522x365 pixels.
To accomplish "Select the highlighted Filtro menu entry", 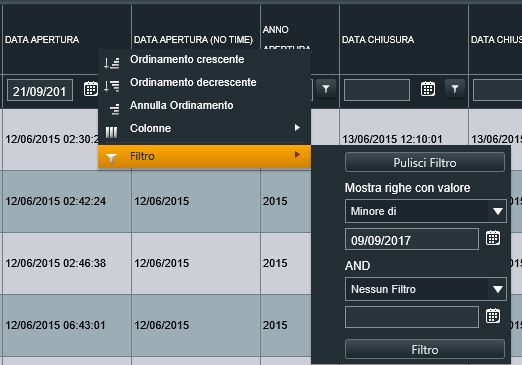I will click(204, 156).
